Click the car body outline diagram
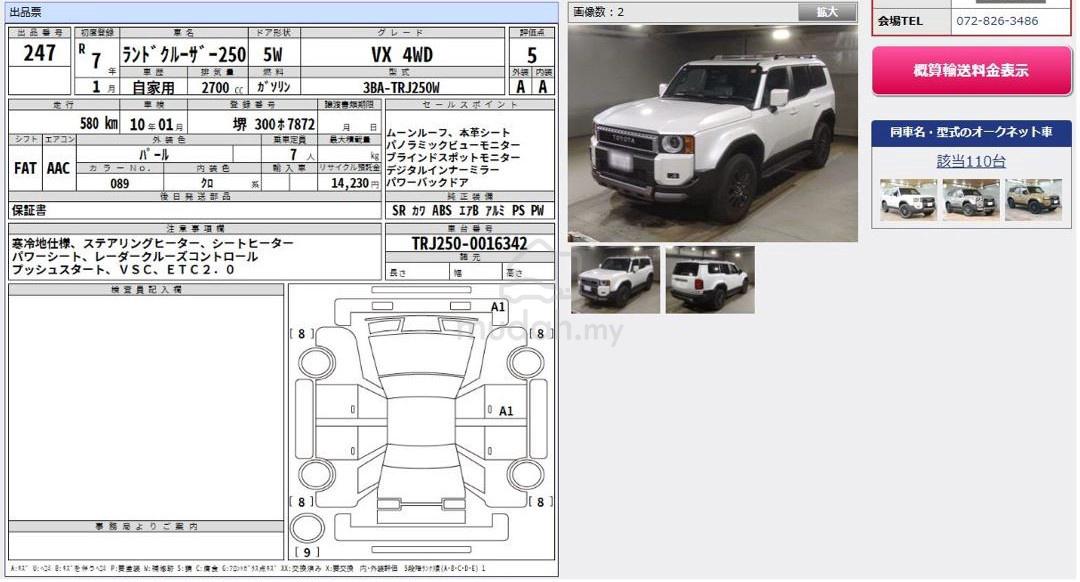 (421, 422)
